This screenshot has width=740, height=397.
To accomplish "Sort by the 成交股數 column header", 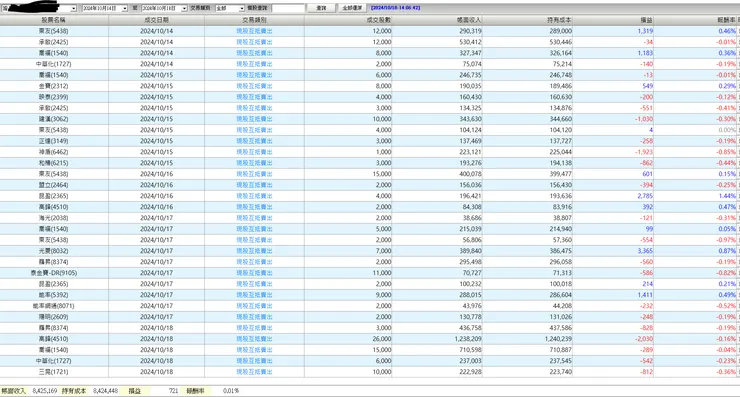I will (x=348, y=20).
